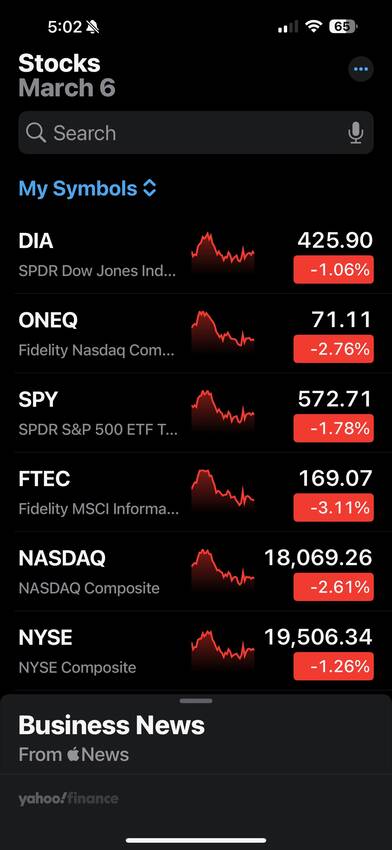Tap the silent mode bell icon
Viewport: 392px width, 850px height.
coord(93,27)
